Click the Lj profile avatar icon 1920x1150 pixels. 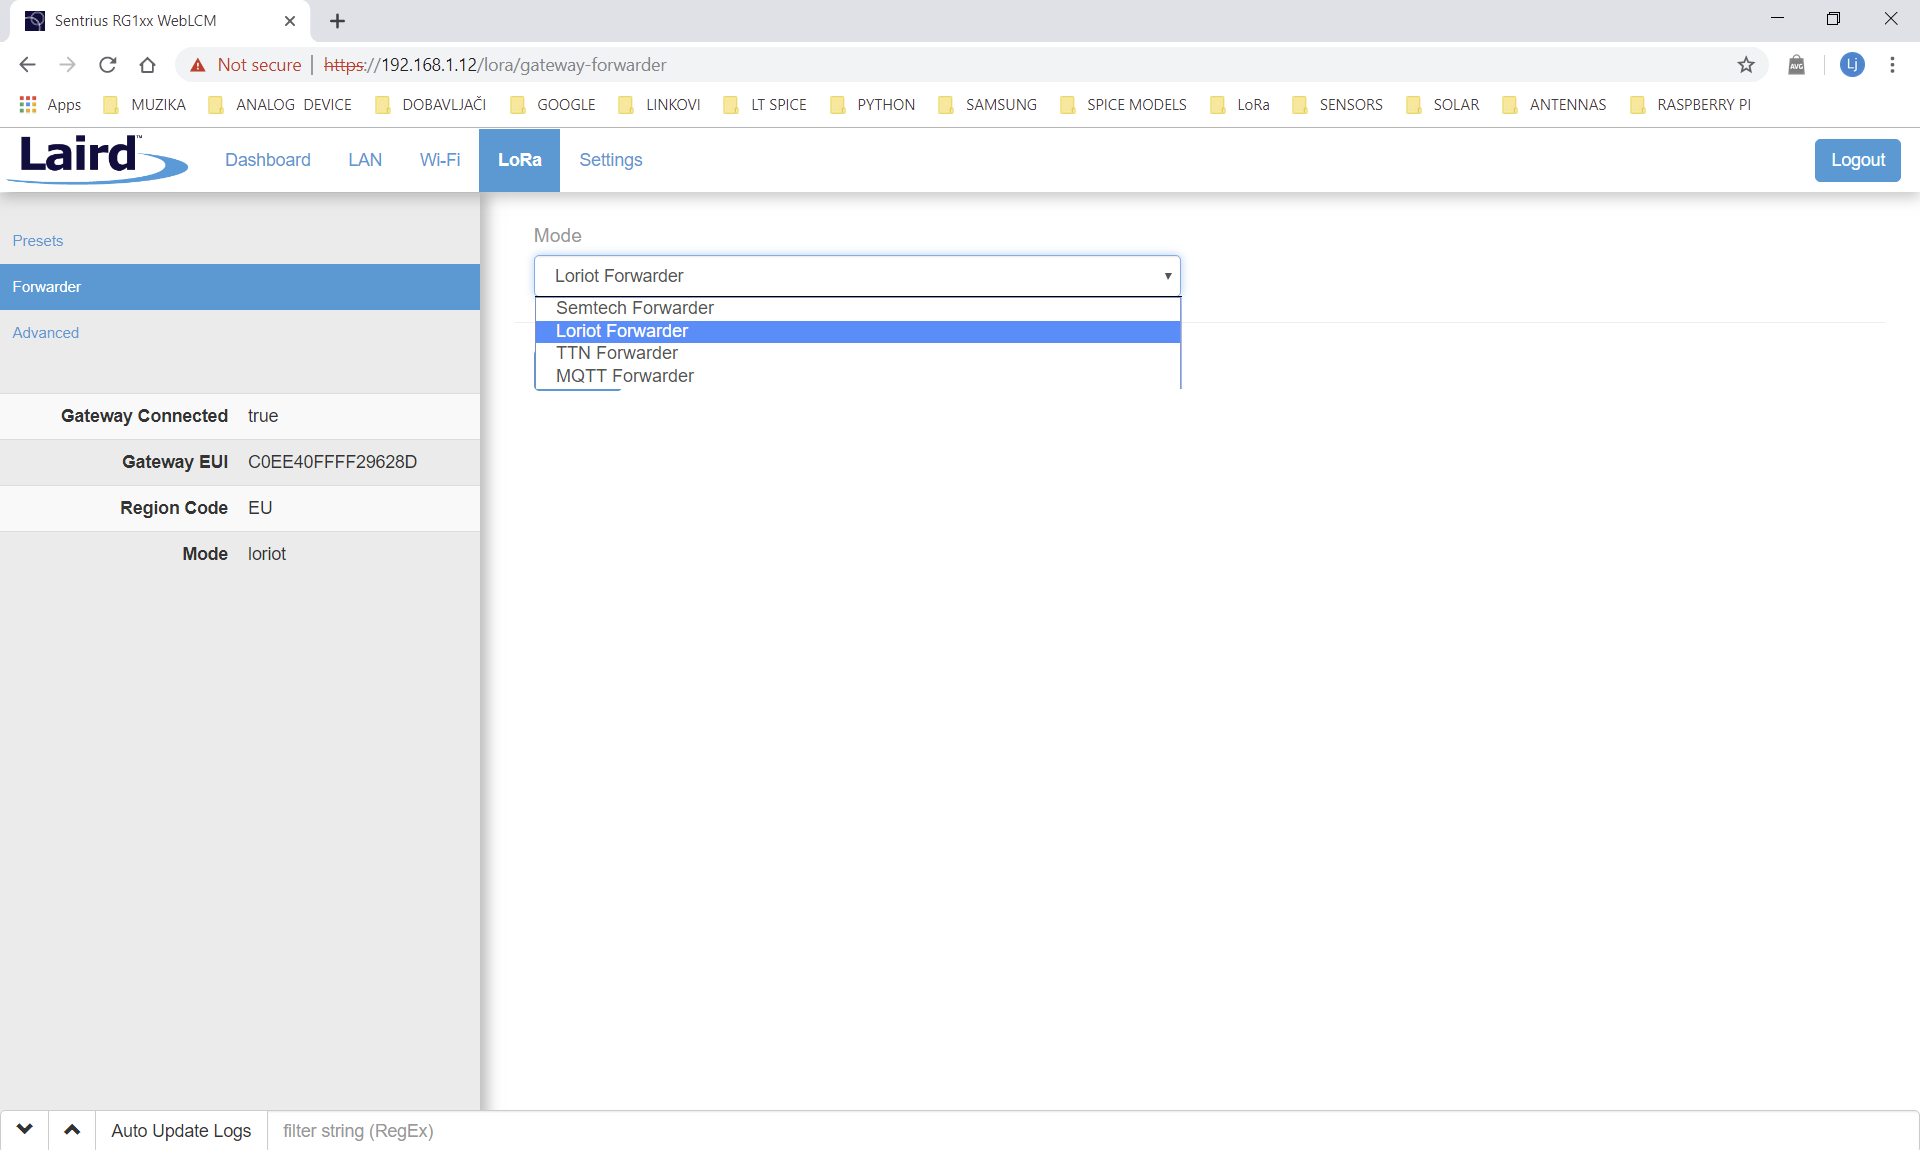[x=1852, y=65]
